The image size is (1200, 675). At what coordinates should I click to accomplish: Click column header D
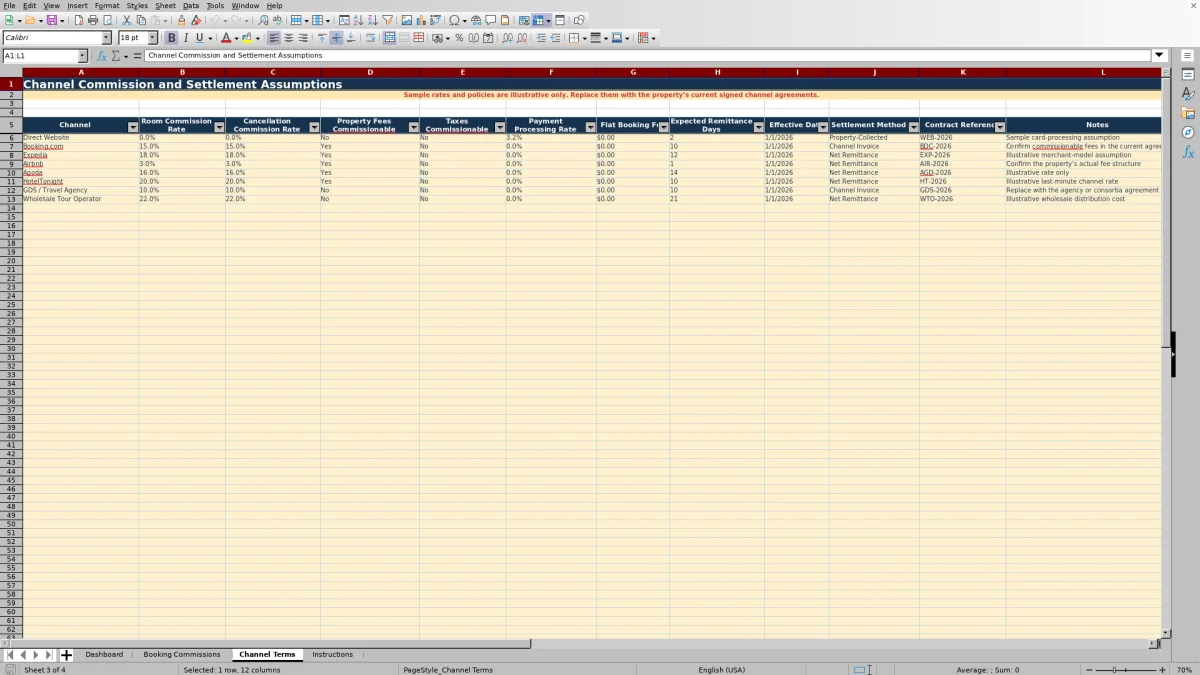tap(370, 72)
